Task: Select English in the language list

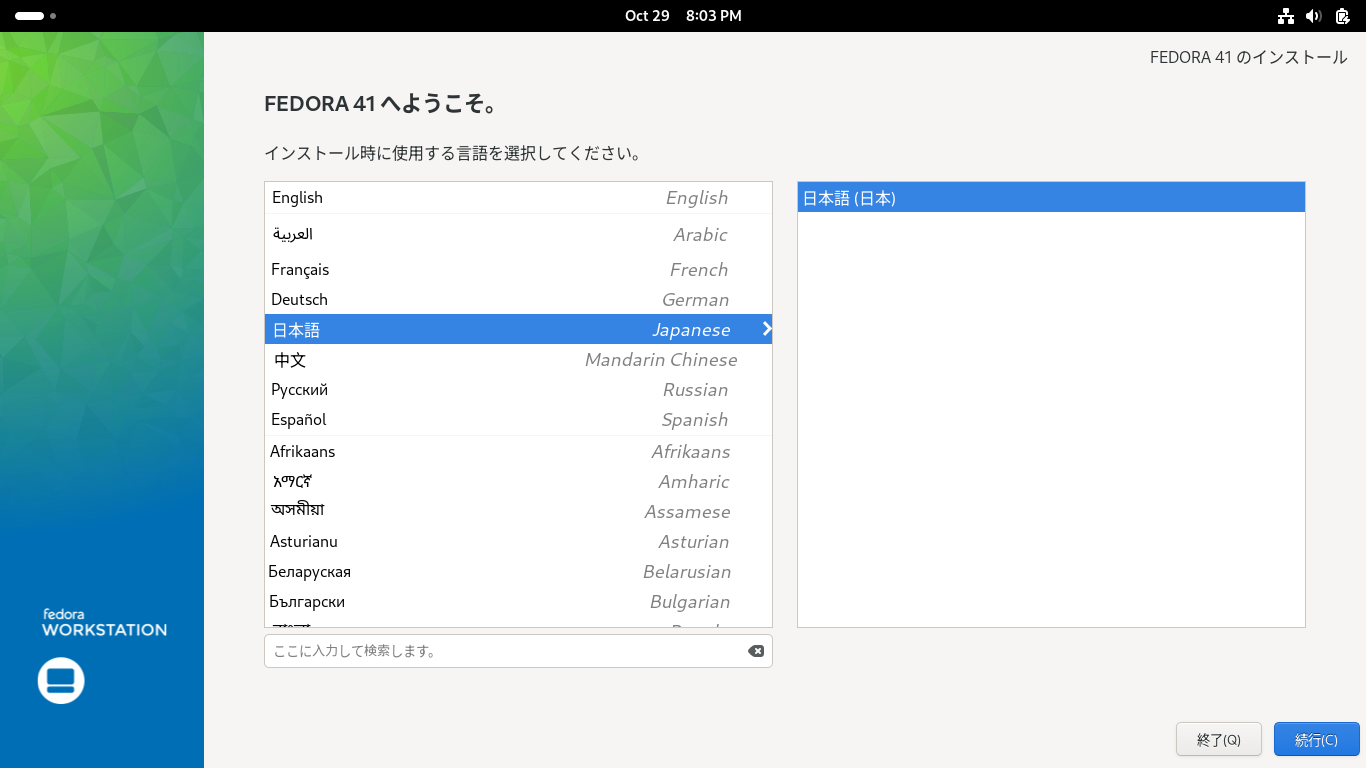Action: pos(518,198)
